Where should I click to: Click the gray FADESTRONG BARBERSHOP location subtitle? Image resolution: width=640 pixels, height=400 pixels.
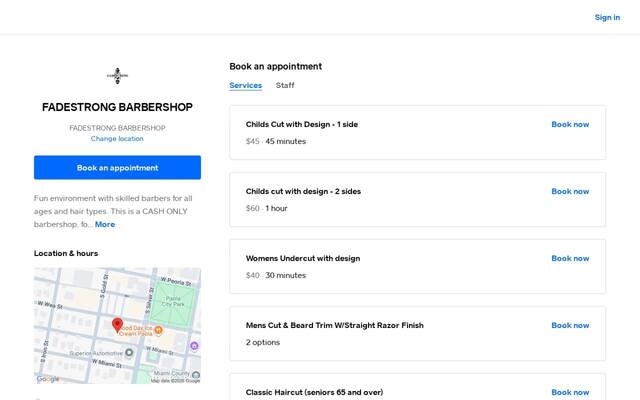(117, 128)
